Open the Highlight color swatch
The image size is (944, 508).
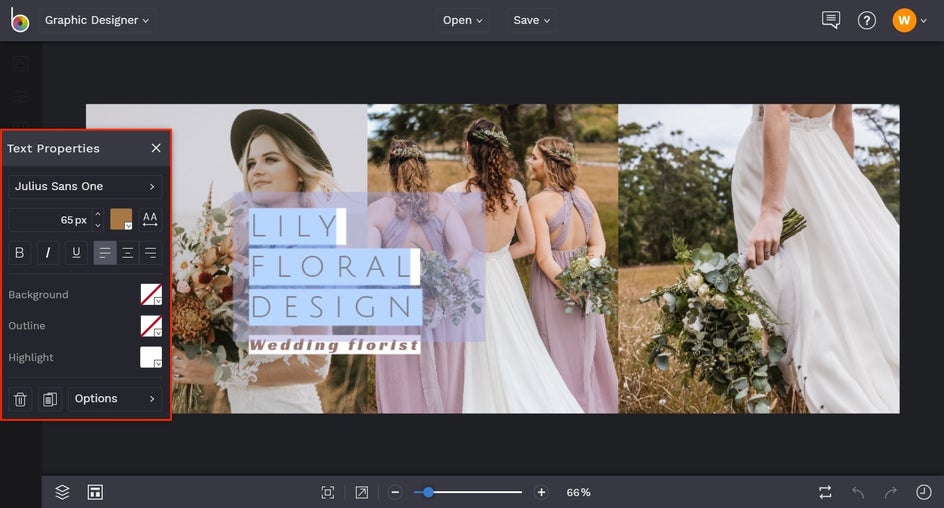(151, 357)
